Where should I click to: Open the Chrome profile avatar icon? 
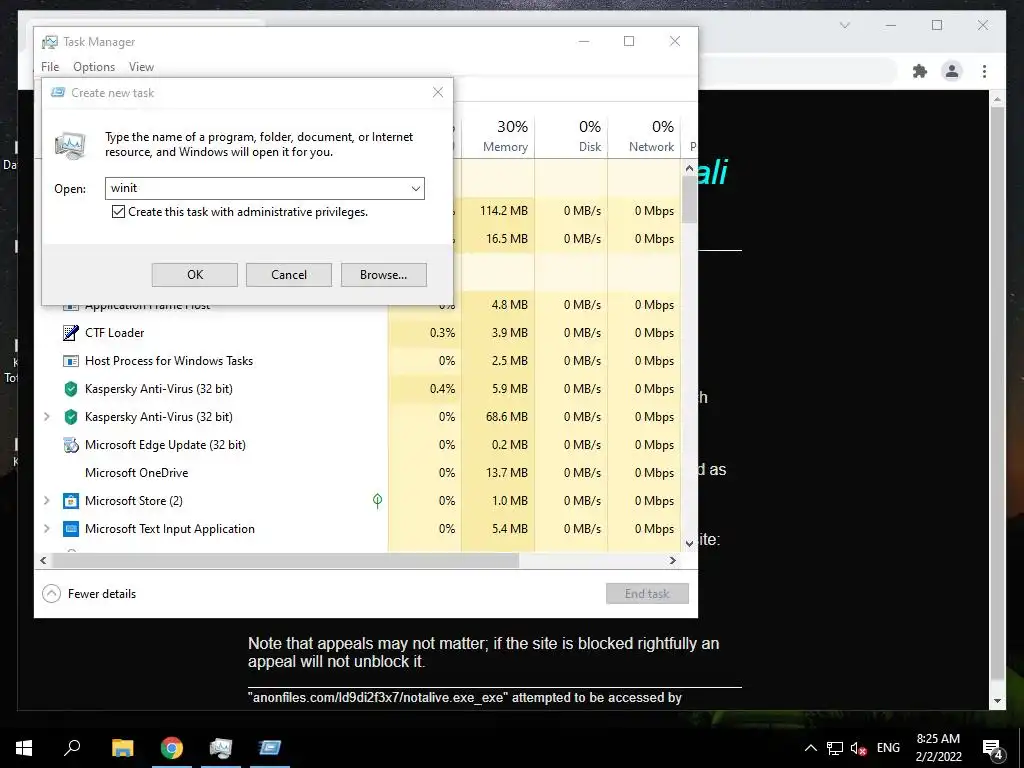pos(952,71)
